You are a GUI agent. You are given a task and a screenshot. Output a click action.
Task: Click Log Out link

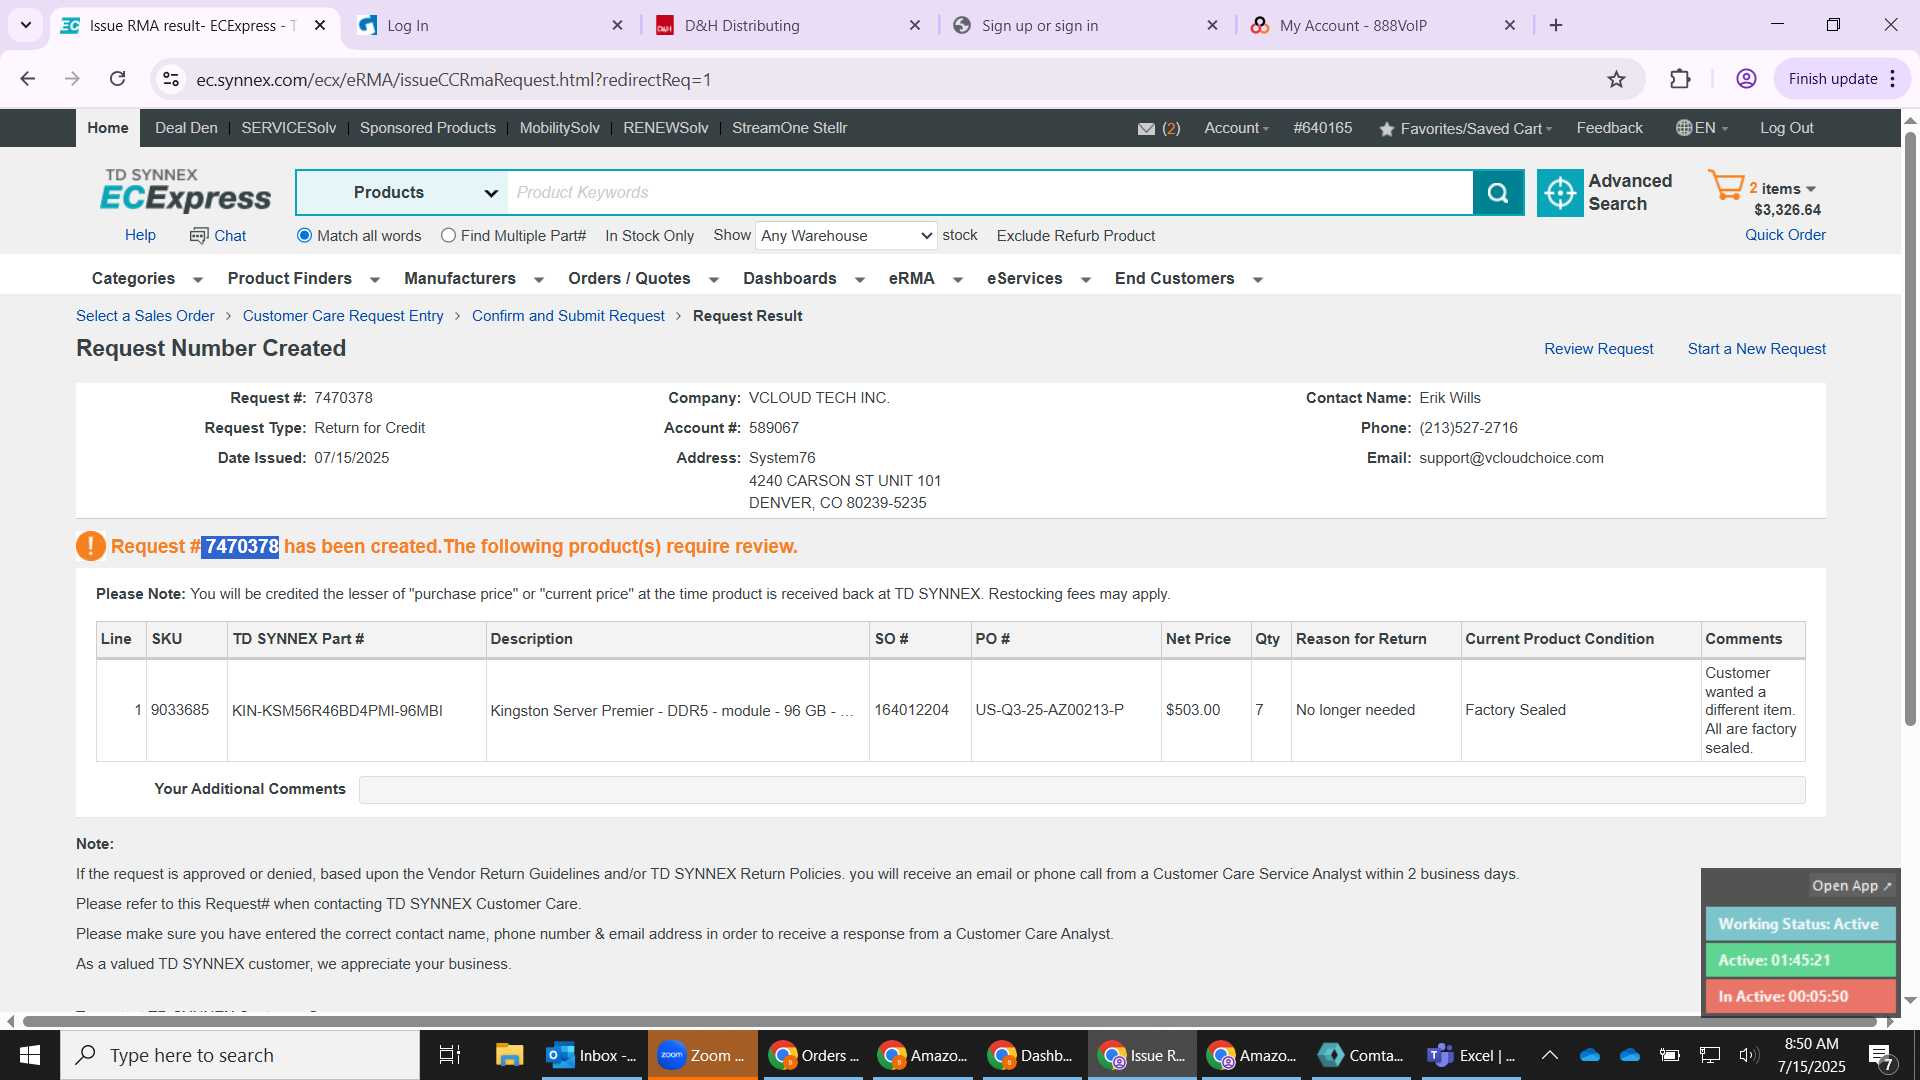tap(1786, 128)
